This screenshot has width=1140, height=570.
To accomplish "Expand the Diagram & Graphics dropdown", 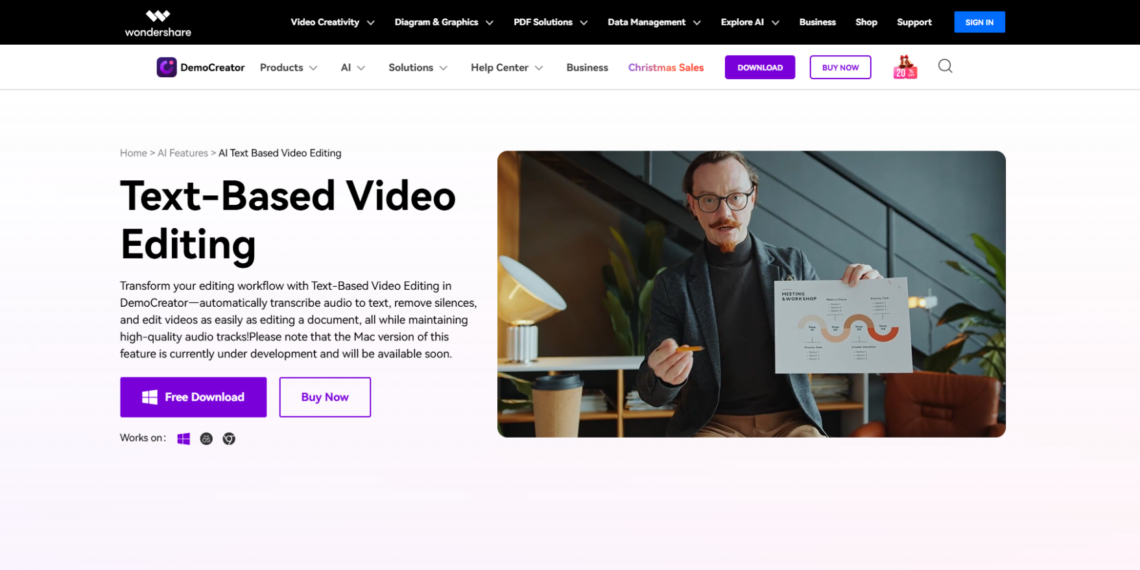I will [x=443, y=23].
